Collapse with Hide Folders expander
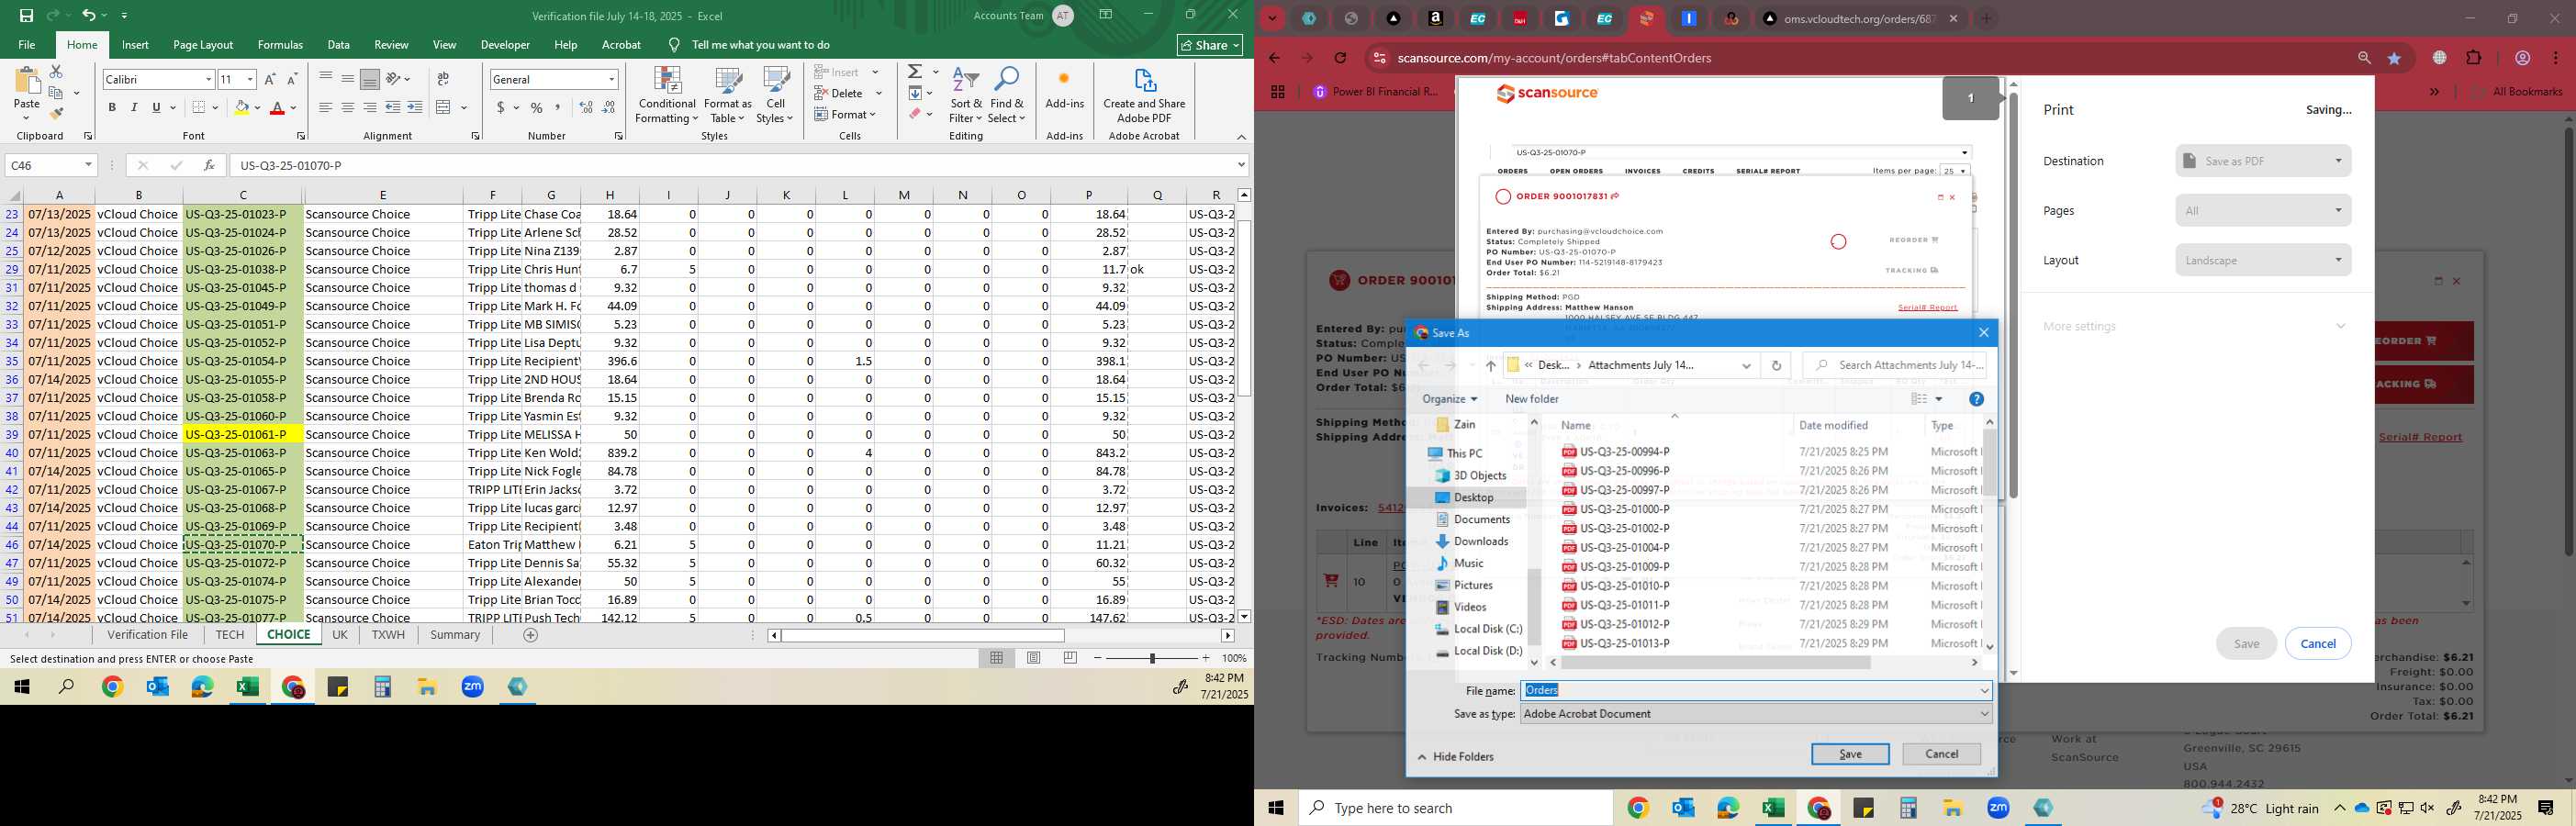This screenshot has width=2576, height=826. [x=1456, y=757]
